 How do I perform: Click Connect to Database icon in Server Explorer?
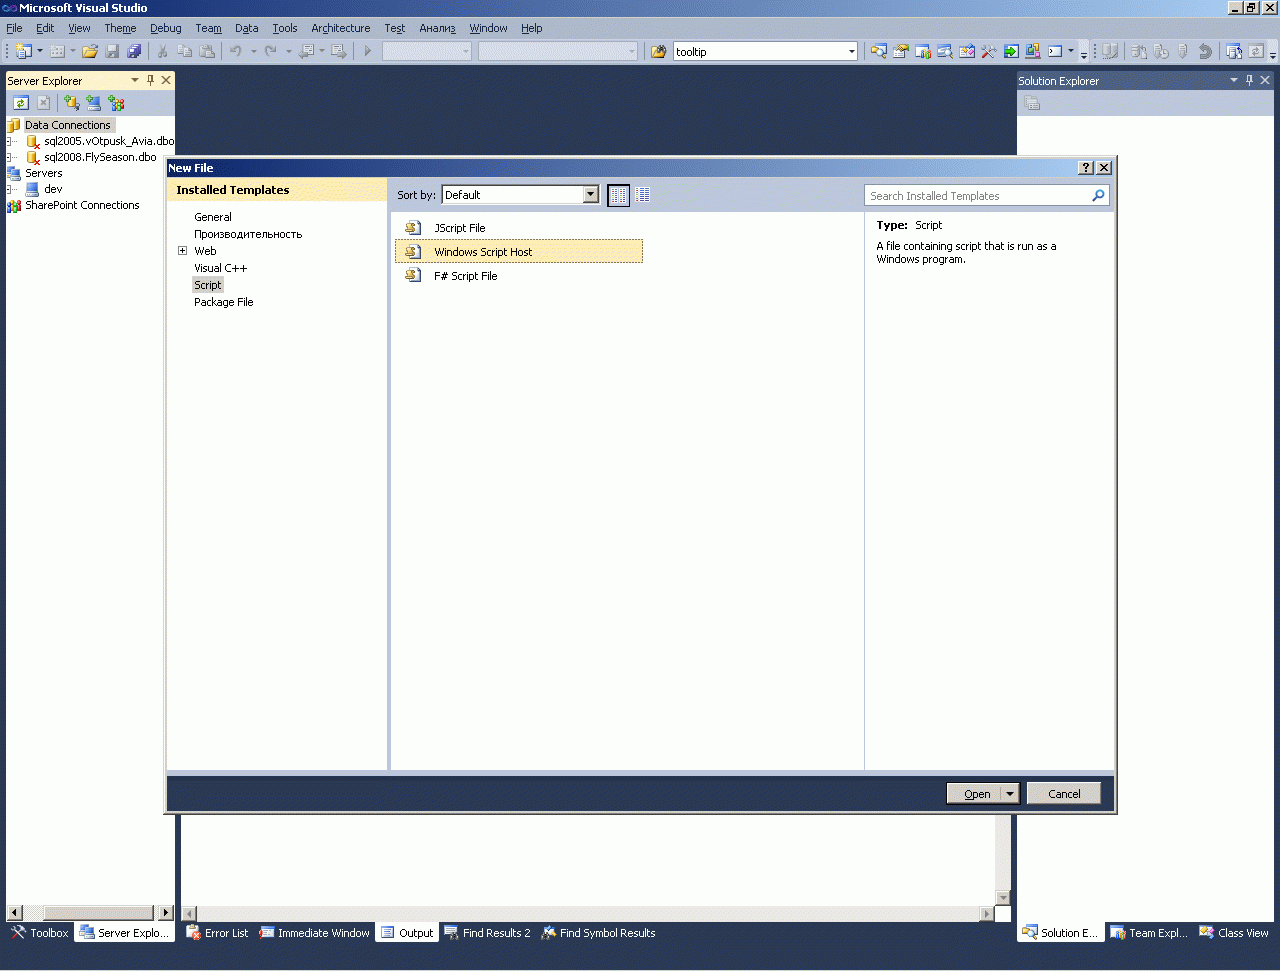72,102
